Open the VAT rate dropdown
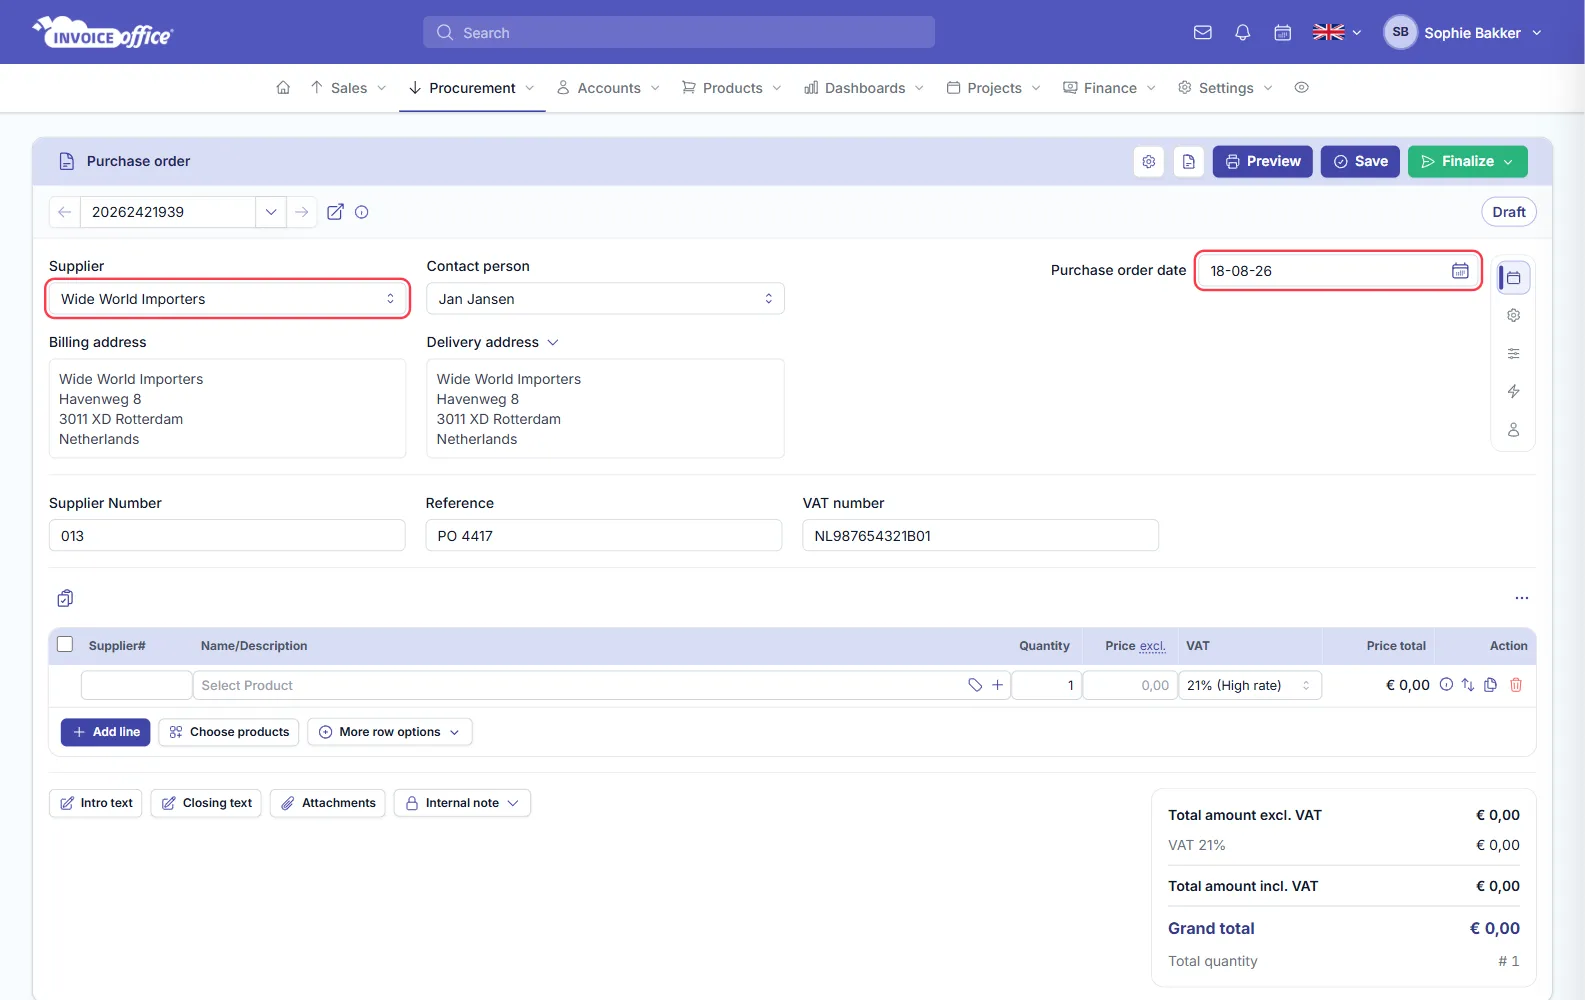The image size is (1585, 1000). 1251,685
